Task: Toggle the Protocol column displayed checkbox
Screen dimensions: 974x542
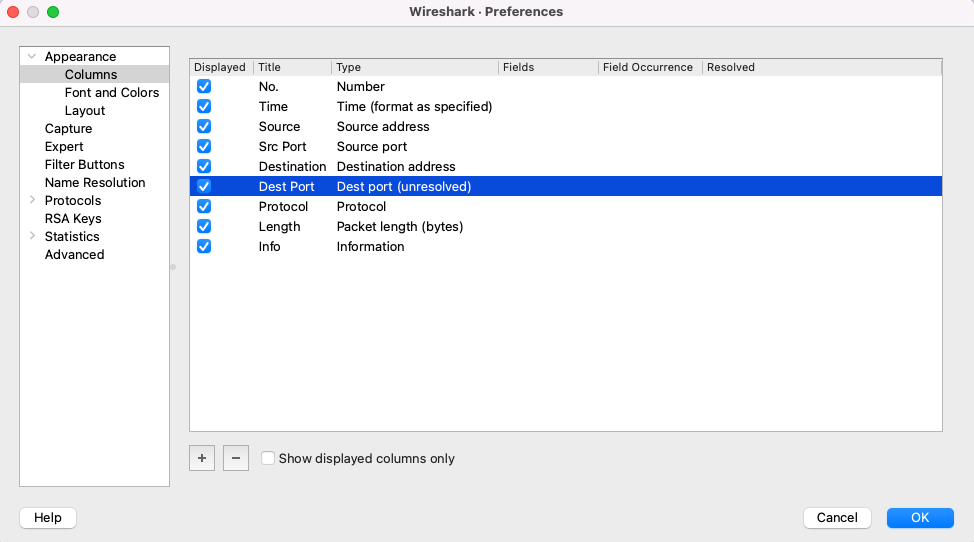Action: (204, 206)
